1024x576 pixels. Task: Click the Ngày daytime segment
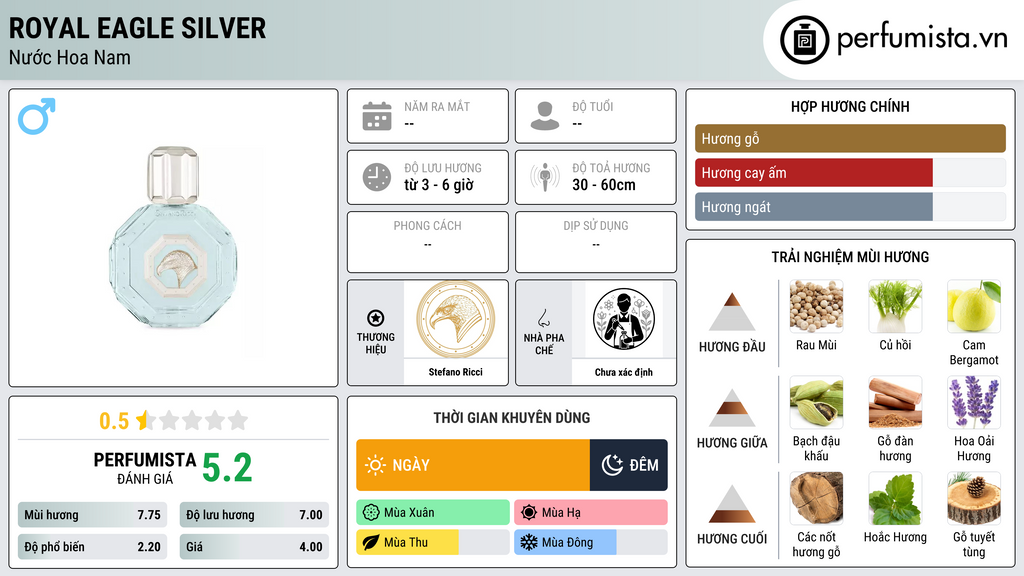[x=473, y=465]
